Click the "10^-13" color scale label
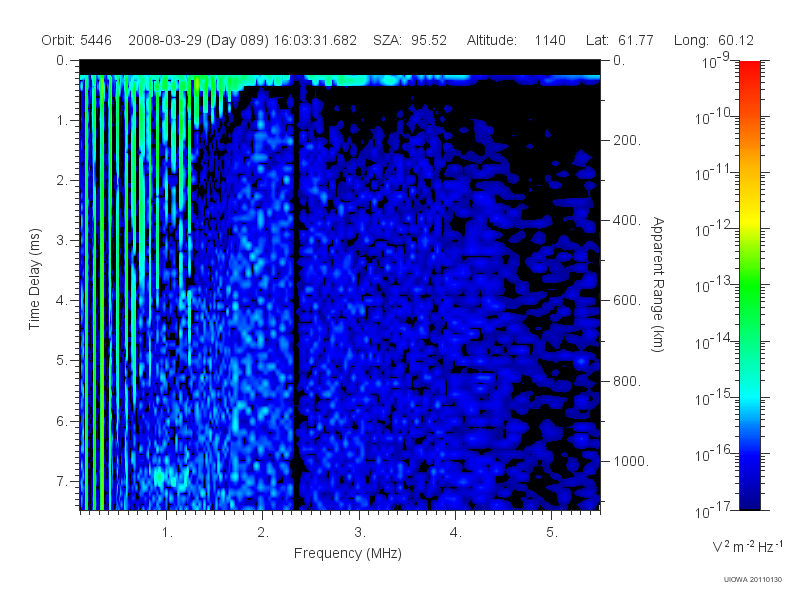The image size is (800, 600). [x=713, y=285]
